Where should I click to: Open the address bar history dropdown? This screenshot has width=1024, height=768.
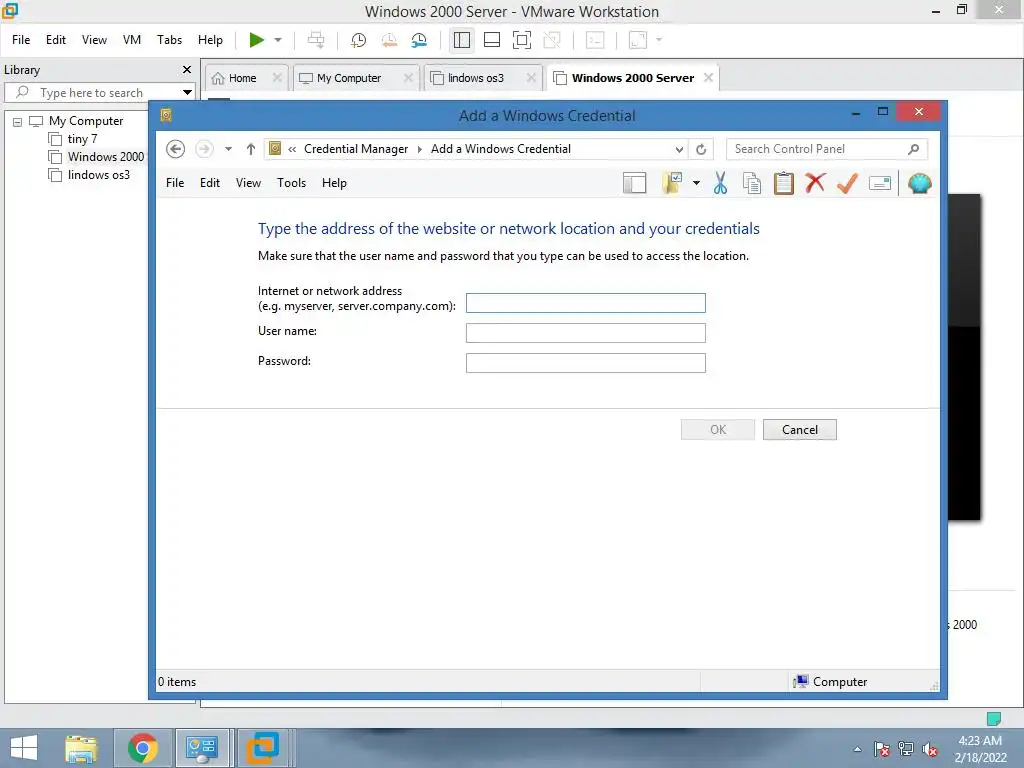click(x=679, y=149)
